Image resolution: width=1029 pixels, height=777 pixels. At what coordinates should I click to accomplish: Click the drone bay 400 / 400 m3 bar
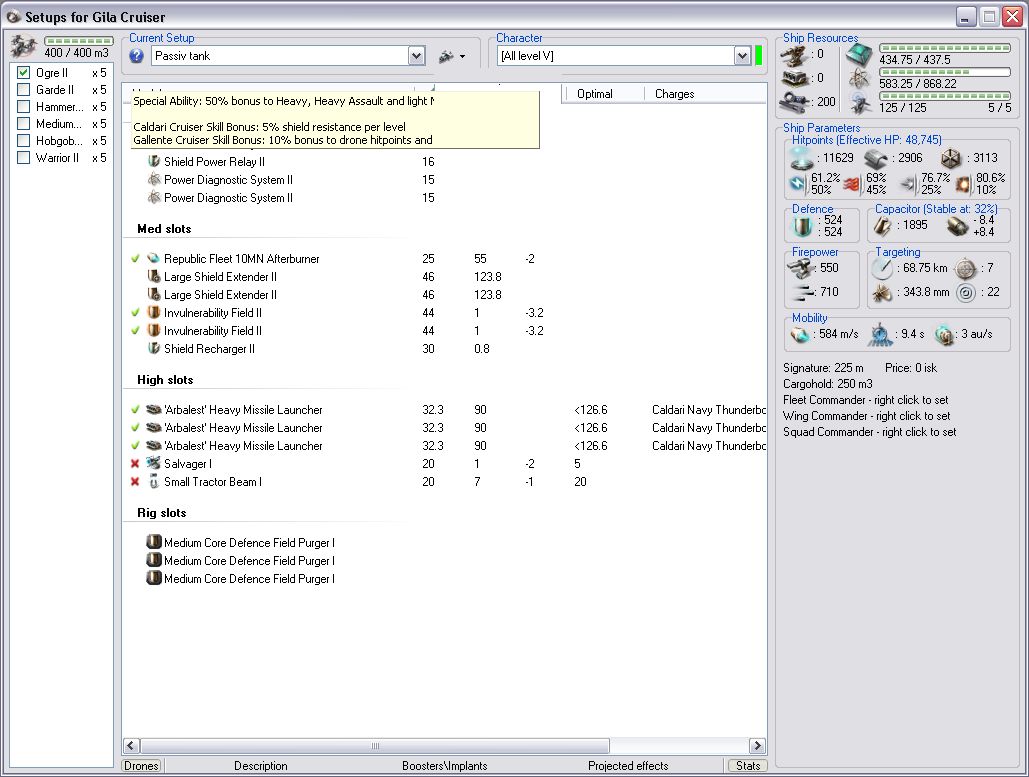(x=79, y=41)
